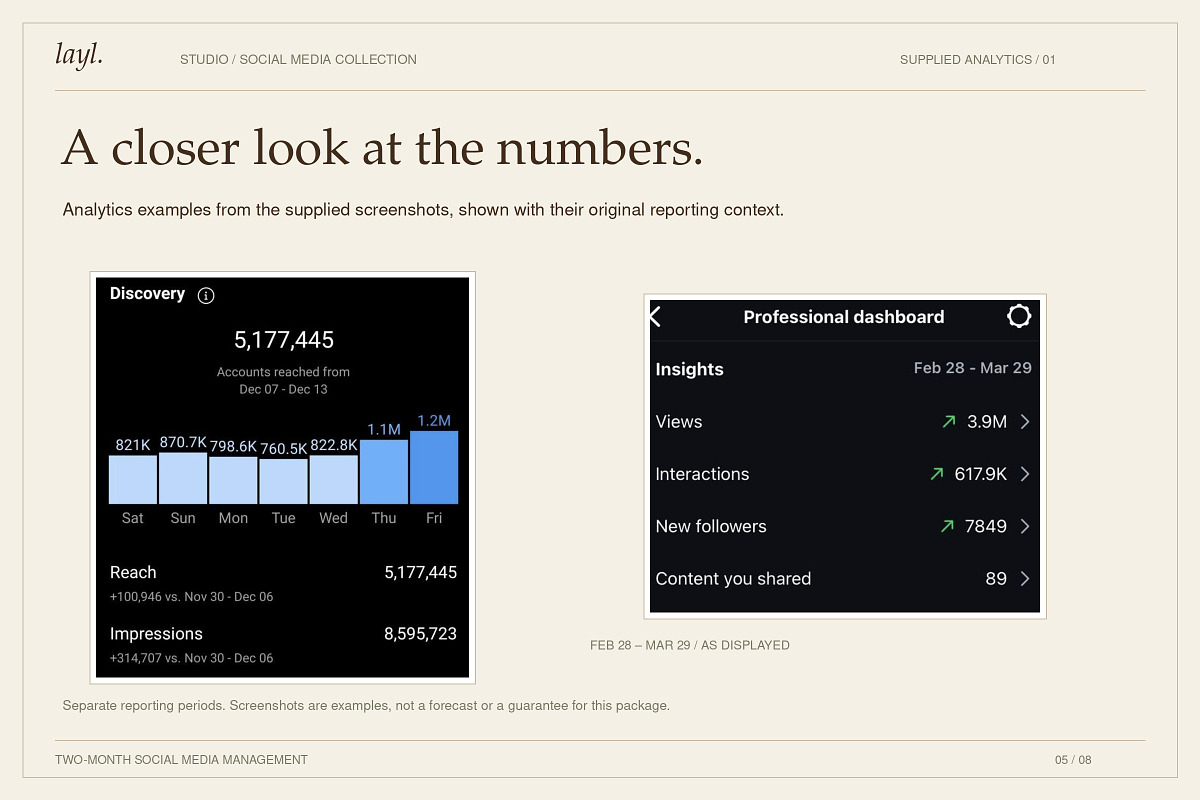Click the green trend arrow beside 617.9K
The image size is (1200, 800).
pyautogui.click(x=937, y=474)
